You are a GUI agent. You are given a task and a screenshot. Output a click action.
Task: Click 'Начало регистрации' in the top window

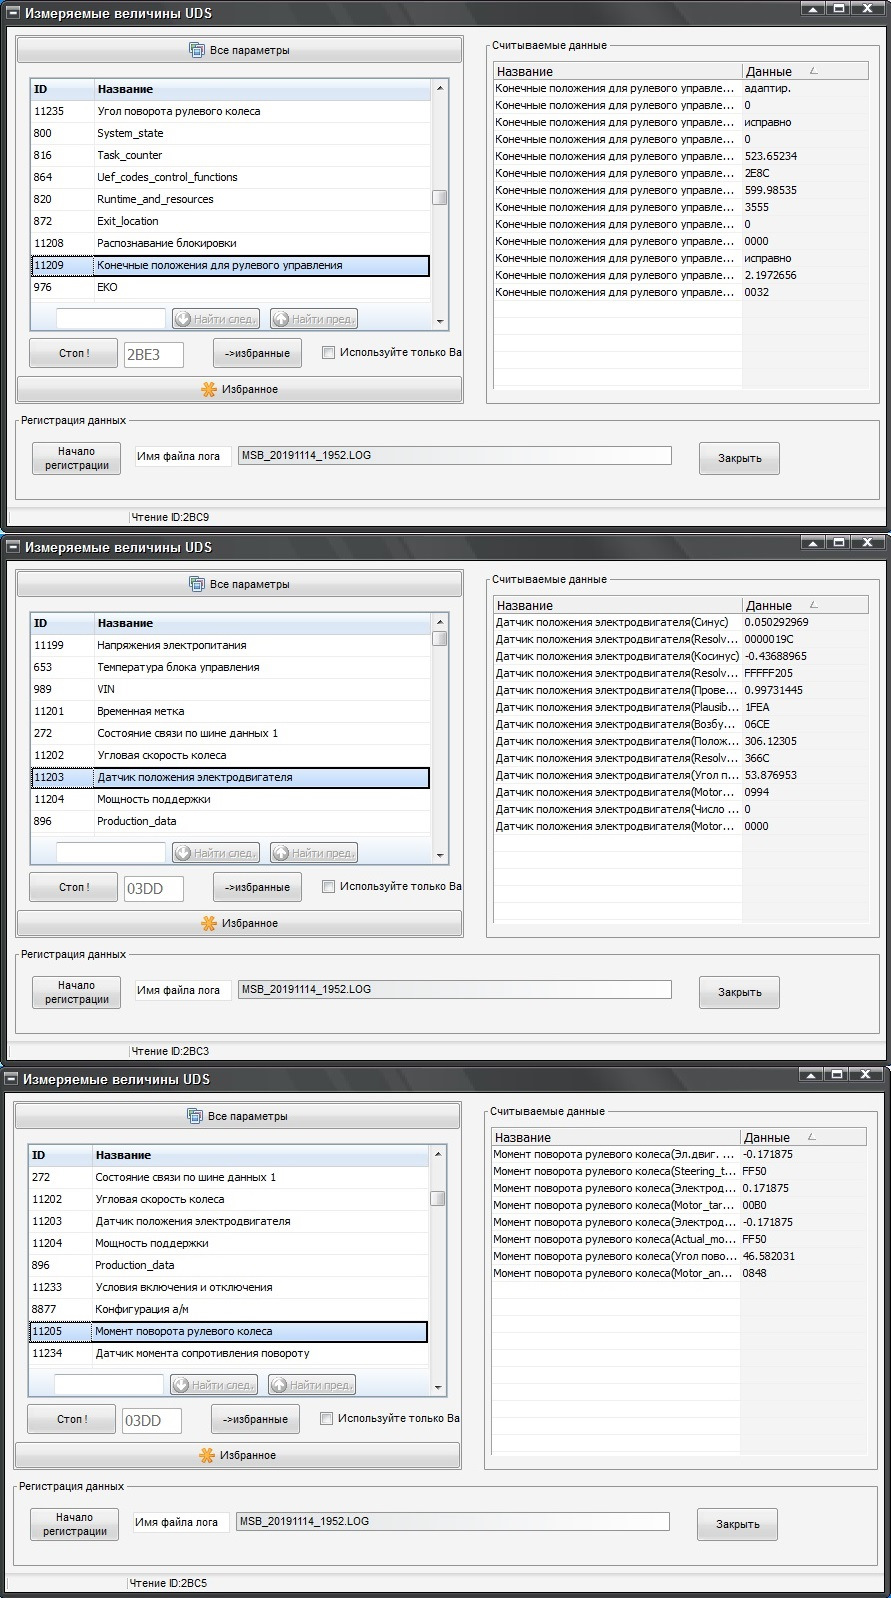pos(77,458)
